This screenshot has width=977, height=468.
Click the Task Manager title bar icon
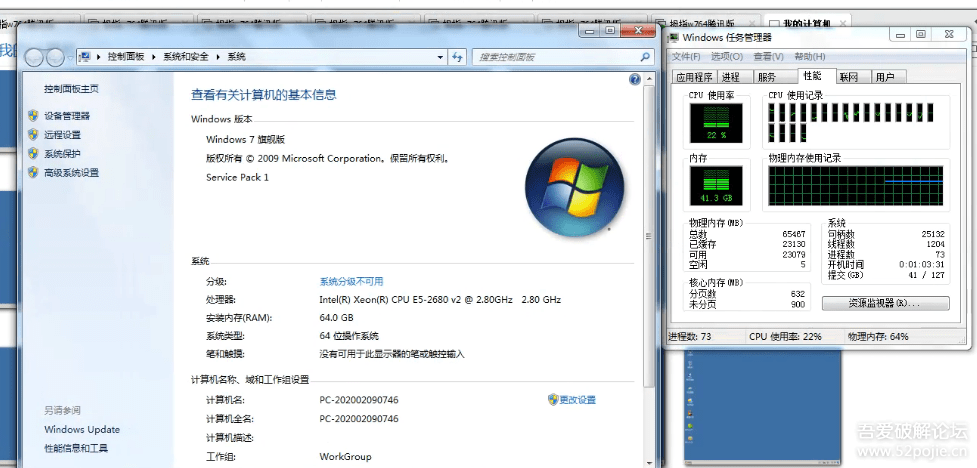click(x=674, y=37)
